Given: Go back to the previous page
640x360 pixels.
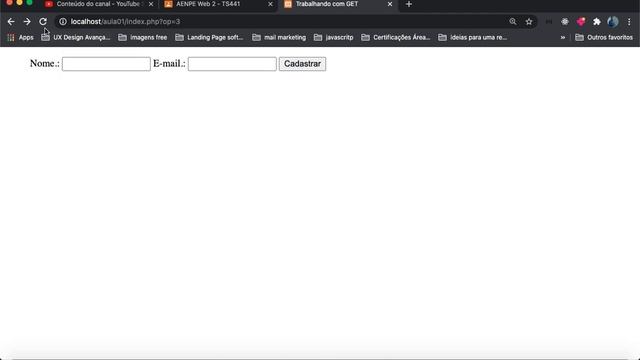Looking at the screenshot, I should point(11,22).
